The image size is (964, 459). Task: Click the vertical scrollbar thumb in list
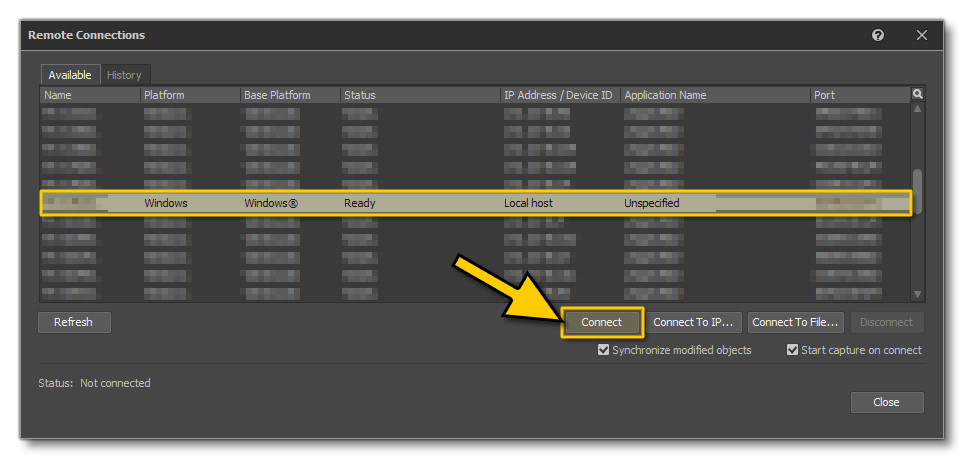(917, 188)
